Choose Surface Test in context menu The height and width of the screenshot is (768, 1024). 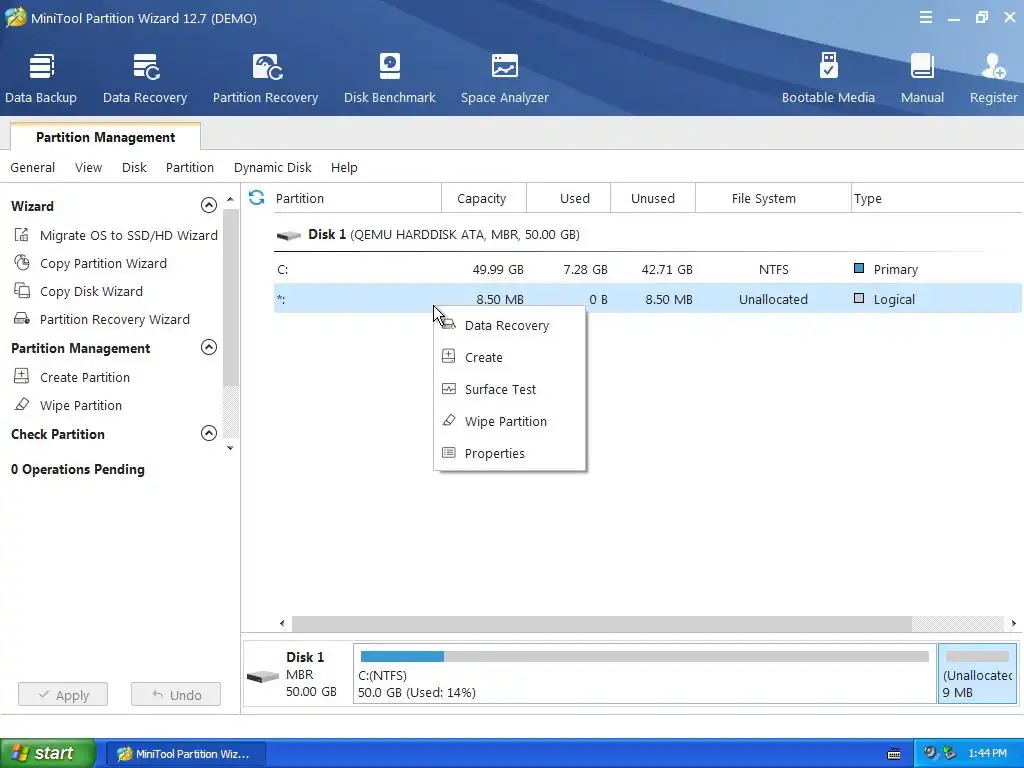tap(509, 389)
